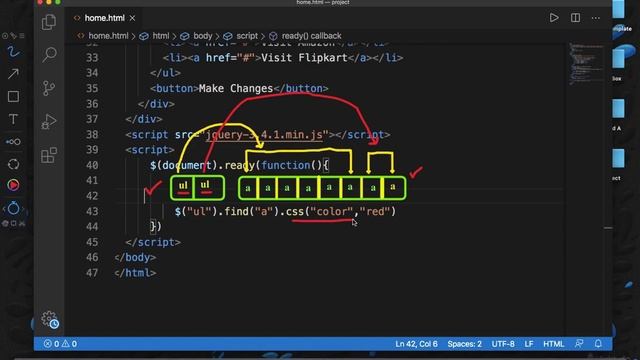The image size is (640, 360).
Task: Click the closing </html> tag on line 47
Action: [x=135, y=273]
